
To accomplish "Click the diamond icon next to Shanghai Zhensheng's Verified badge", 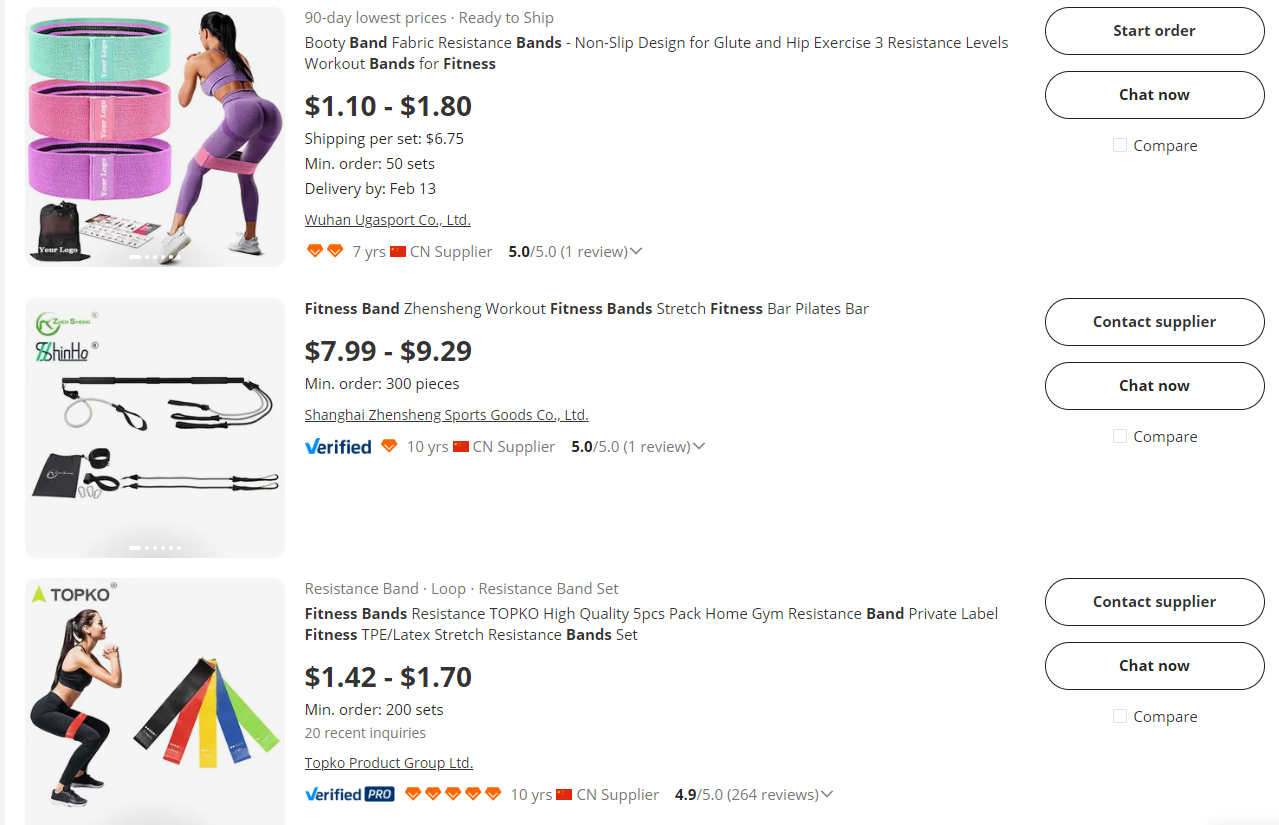I will tap(389, 446).
